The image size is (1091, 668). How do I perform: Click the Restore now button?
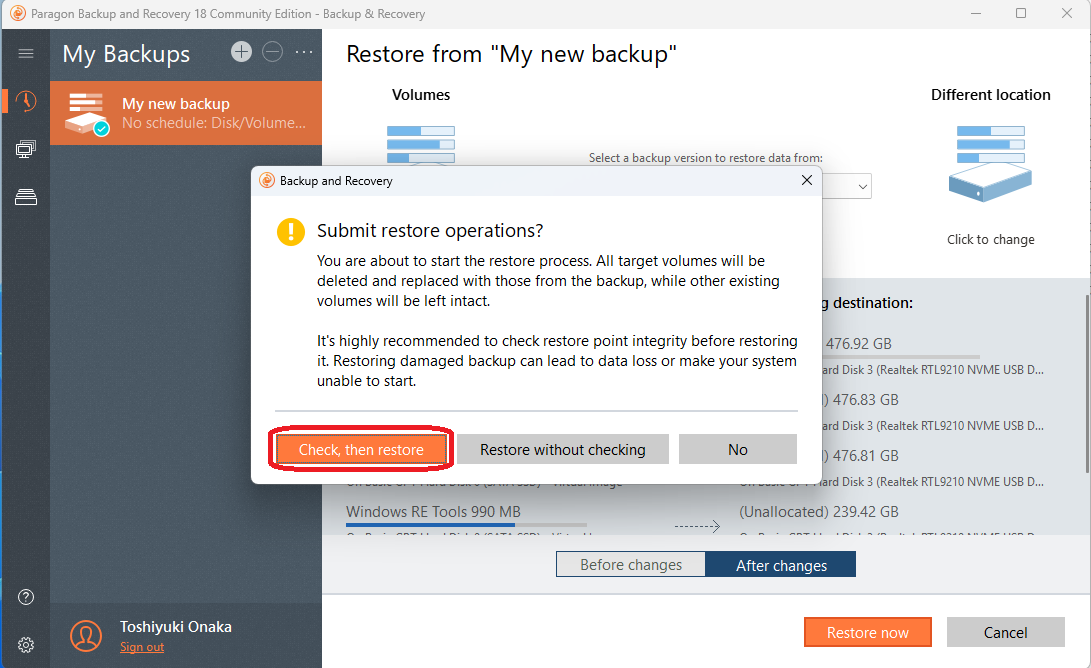(868, 633)
